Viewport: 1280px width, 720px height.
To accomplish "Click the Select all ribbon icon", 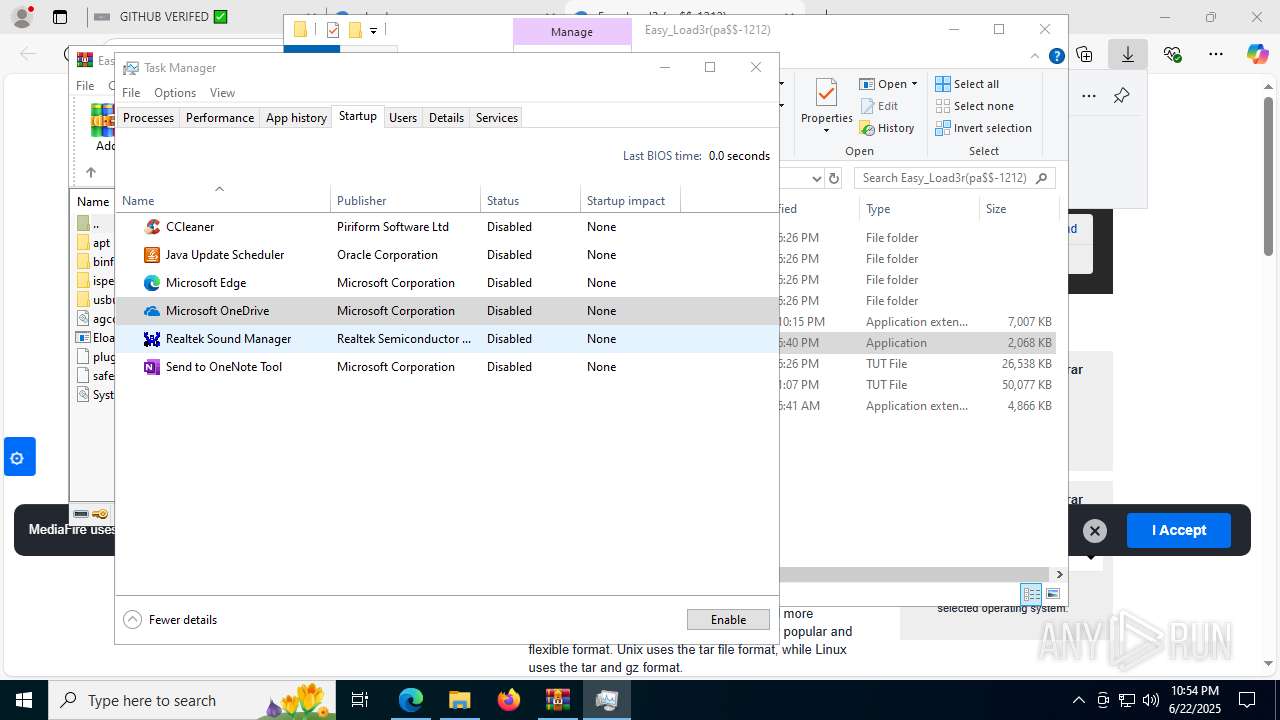I will 942,84.
